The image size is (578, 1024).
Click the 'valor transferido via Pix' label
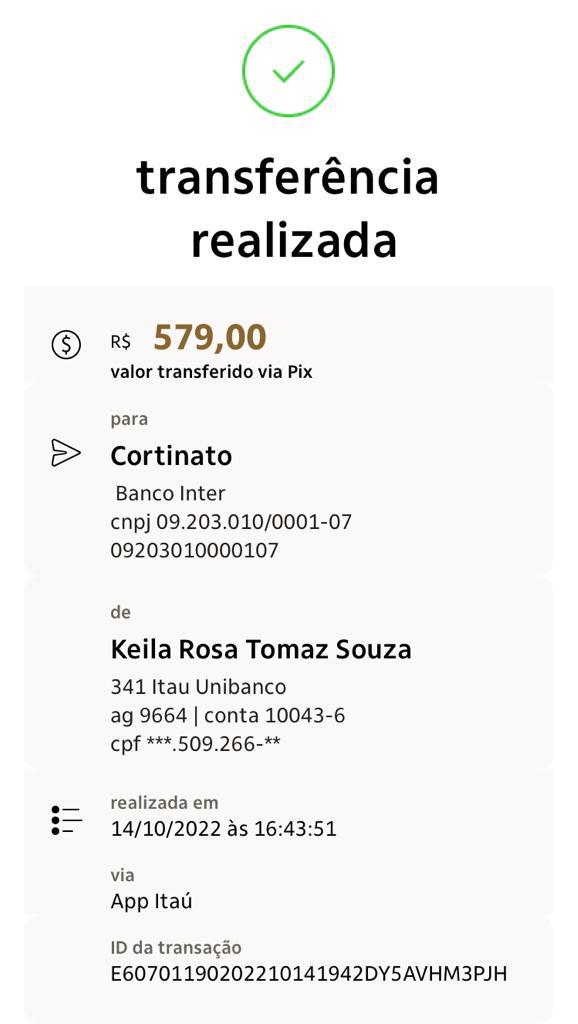[211, 373]
